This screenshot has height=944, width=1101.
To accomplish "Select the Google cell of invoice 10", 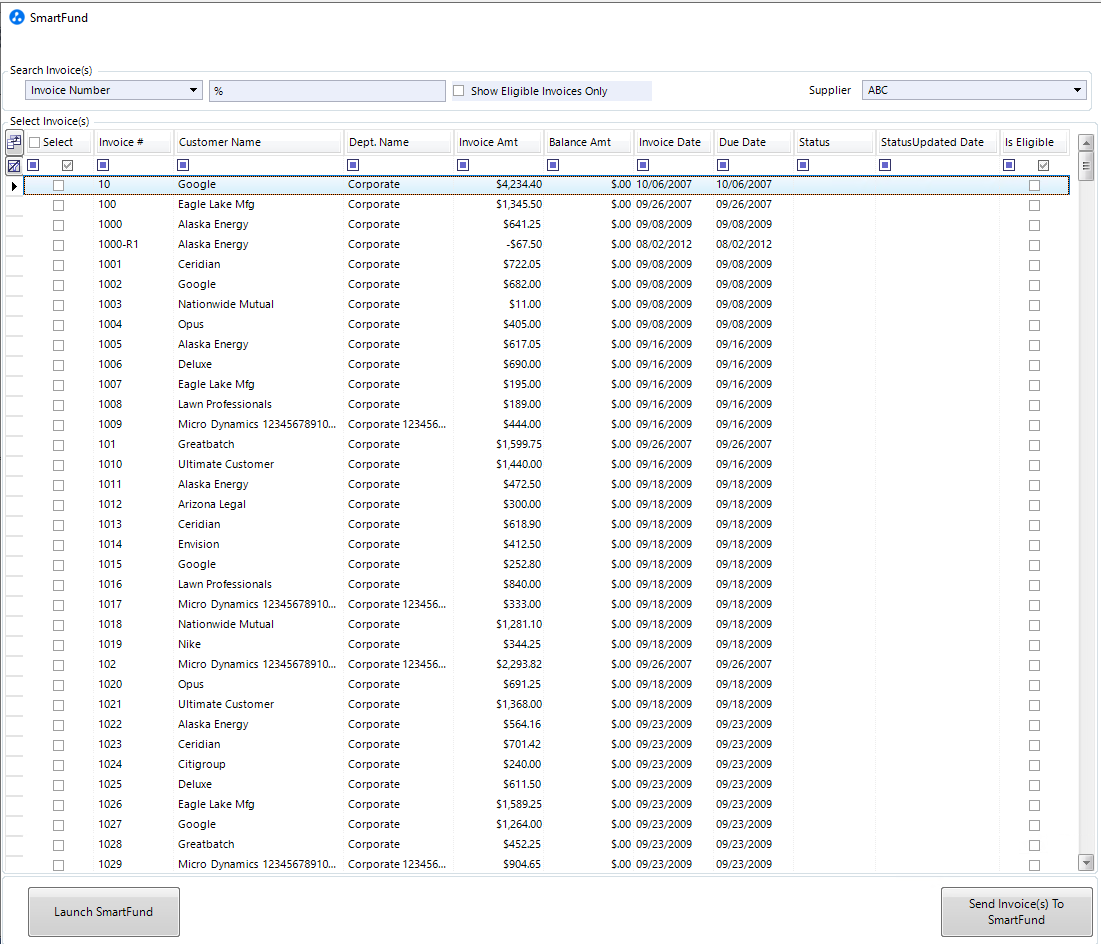I will click(258, 185).
